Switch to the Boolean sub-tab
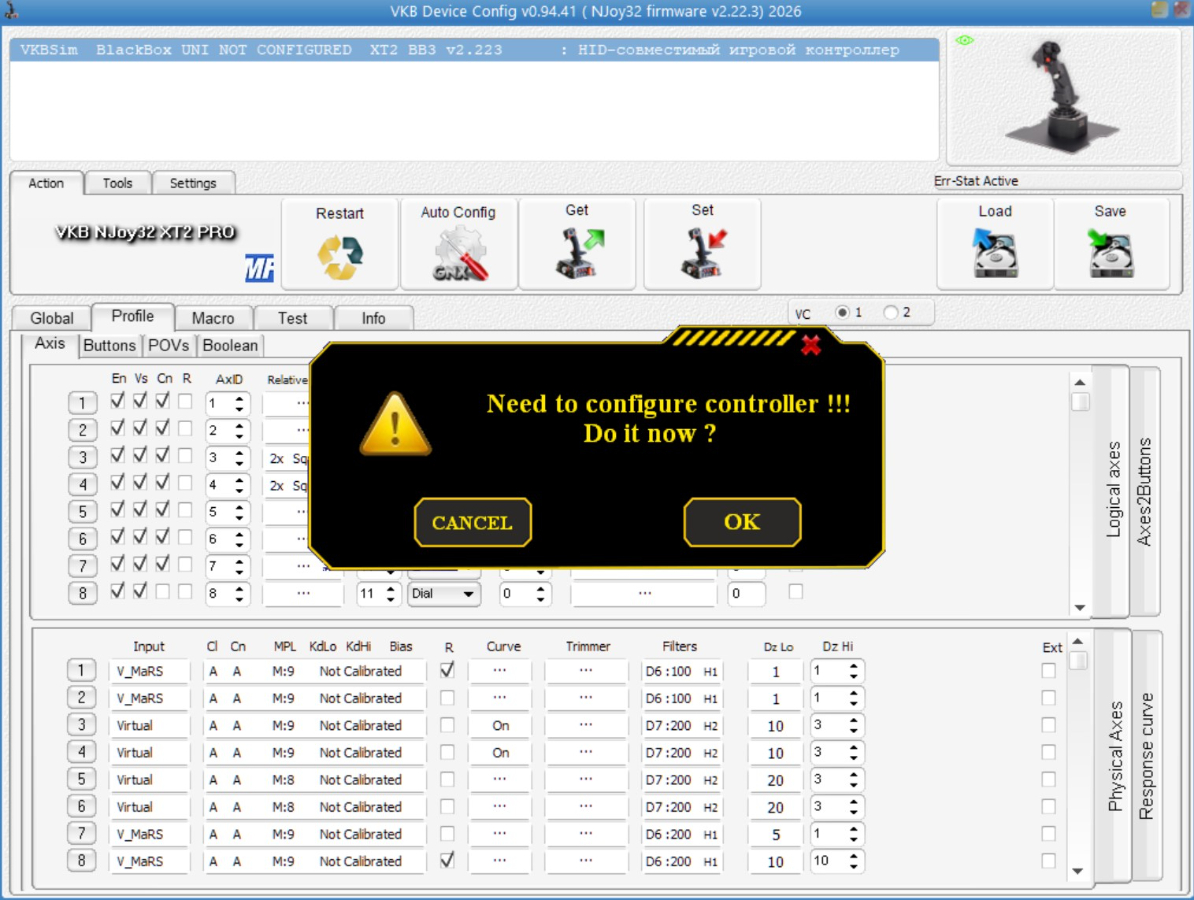 click(x=230, y=346)
